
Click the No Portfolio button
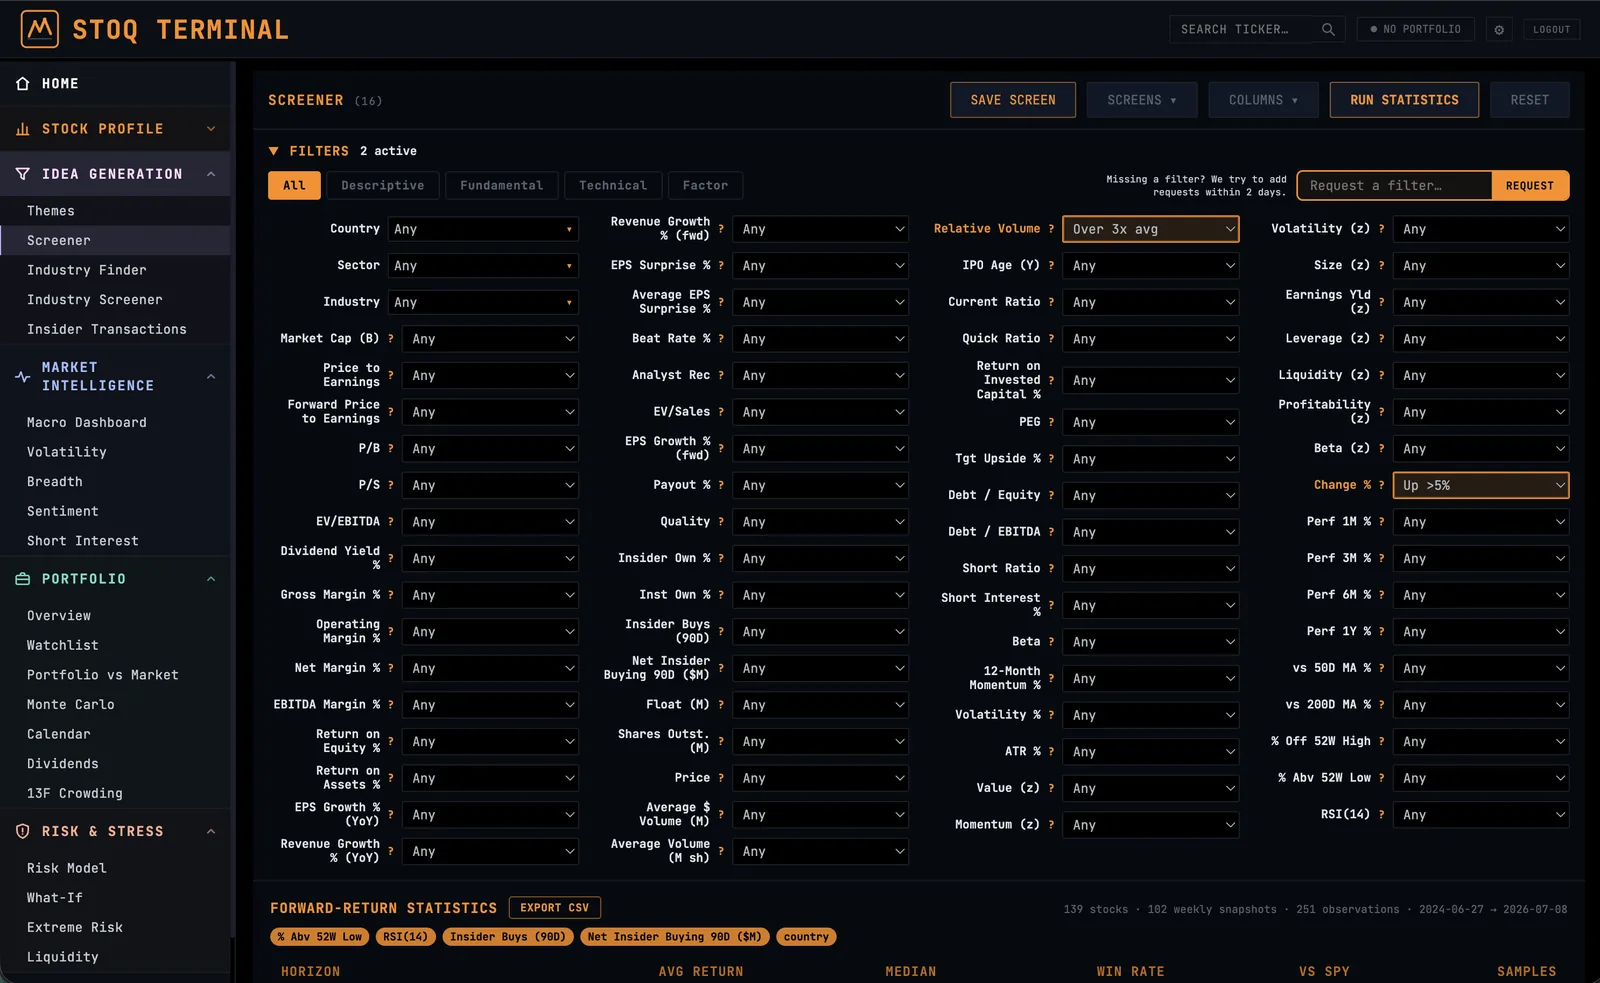pos(1416,30)
